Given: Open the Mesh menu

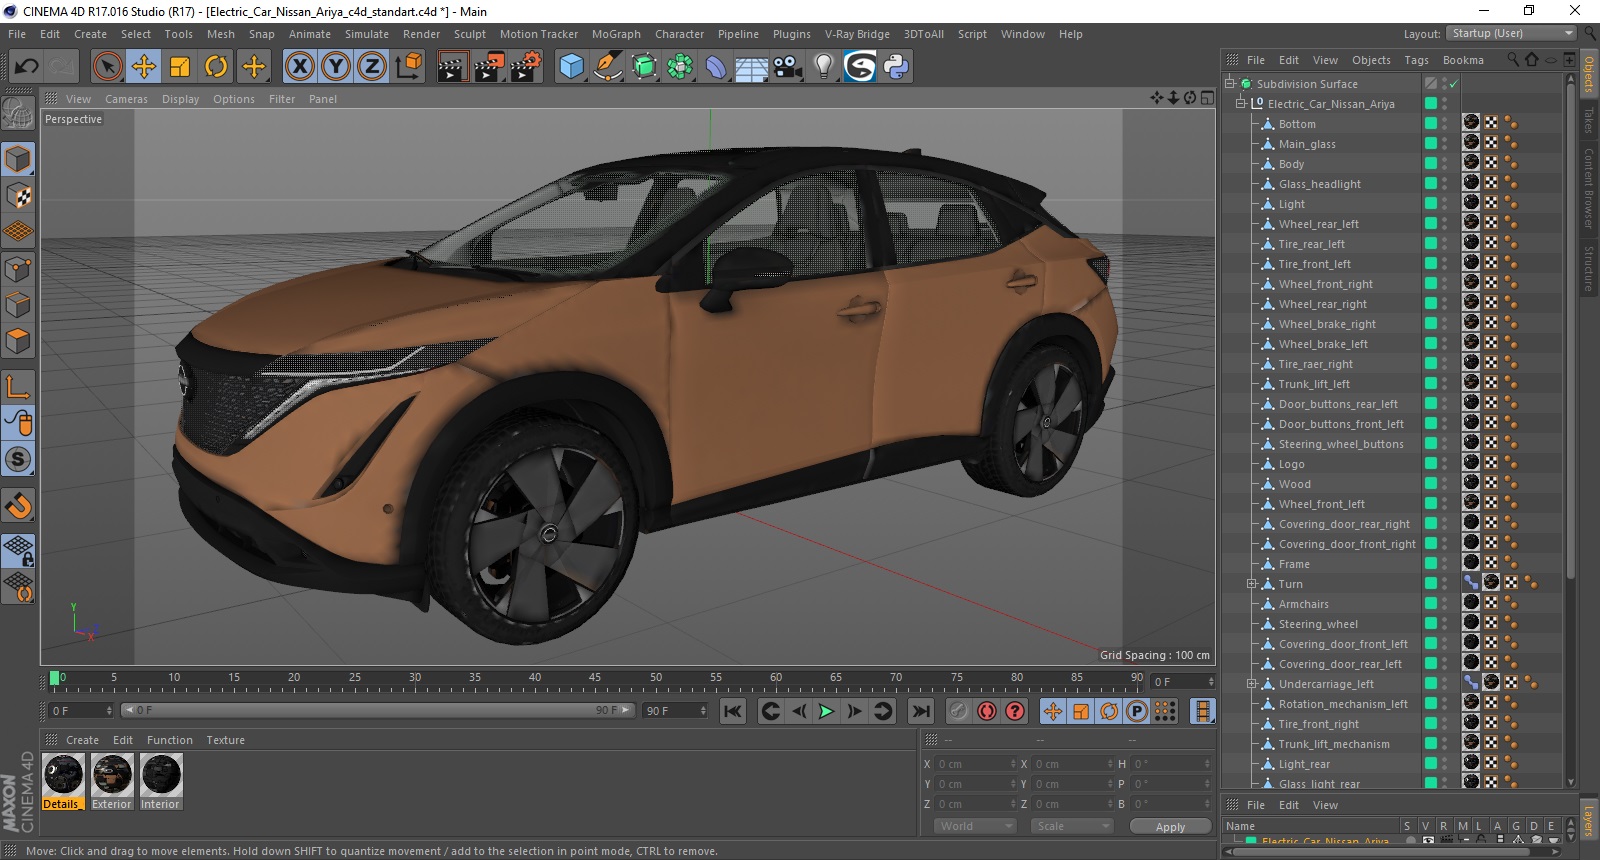Looking at the screenshot, I should pos(221,34).
